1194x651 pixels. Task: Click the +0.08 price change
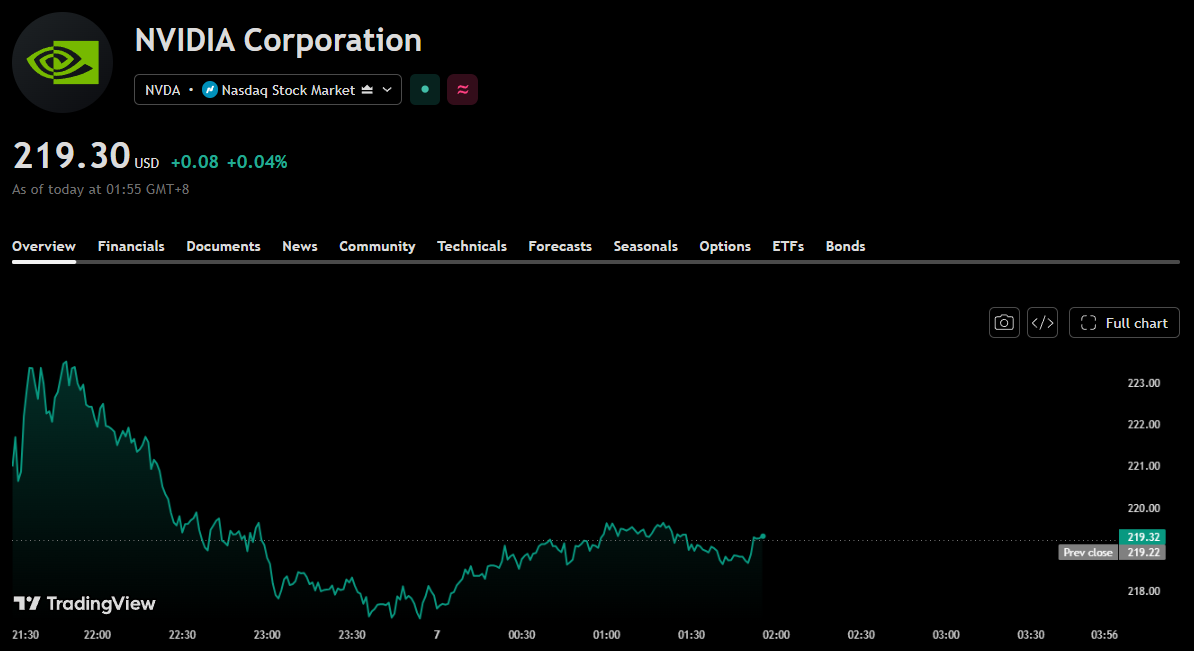194,161
